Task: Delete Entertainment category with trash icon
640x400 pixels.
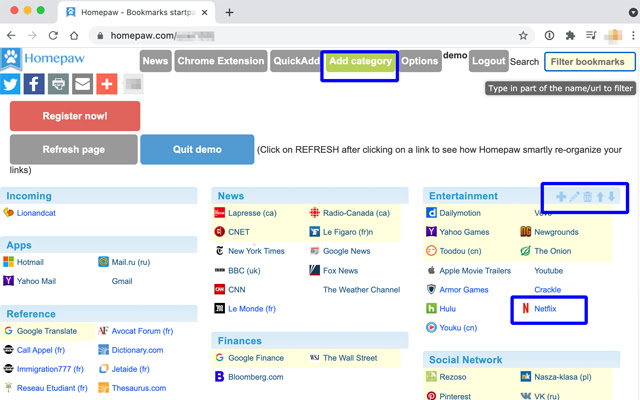Action: pyautogui.click(x=587, y=197)
